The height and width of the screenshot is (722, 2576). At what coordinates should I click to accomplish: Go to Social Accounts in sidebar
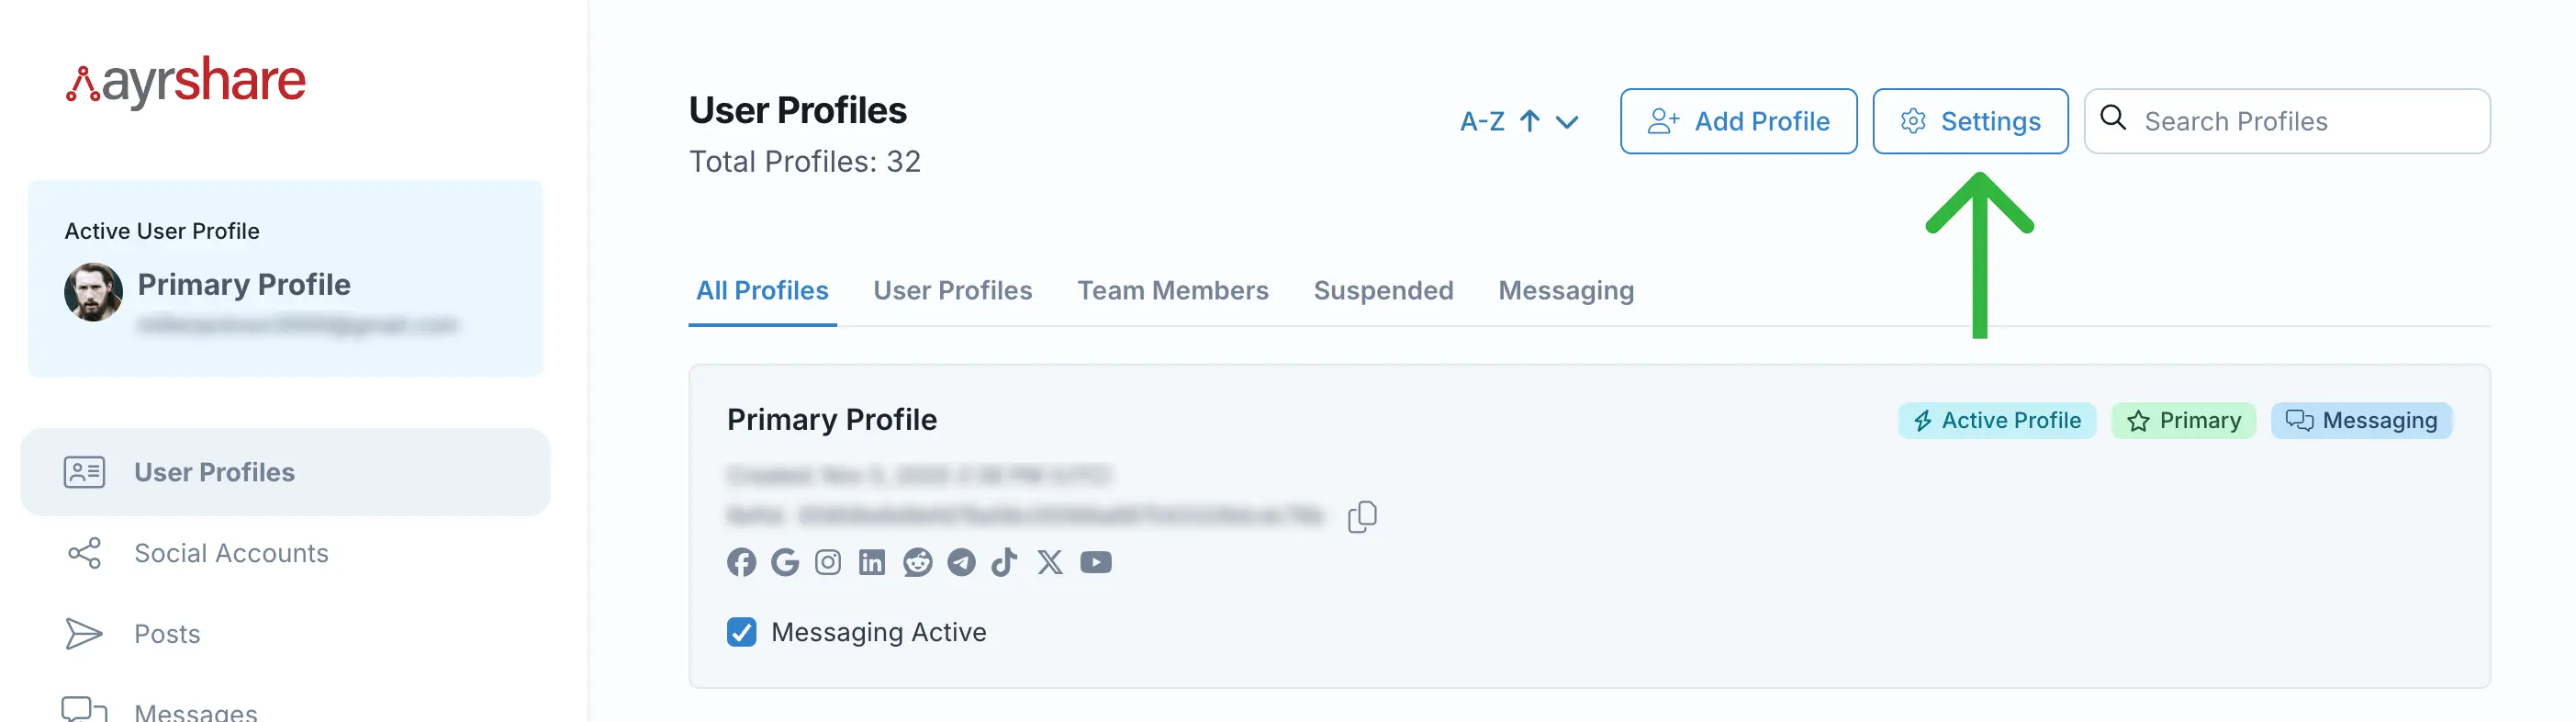click(231, 553)
